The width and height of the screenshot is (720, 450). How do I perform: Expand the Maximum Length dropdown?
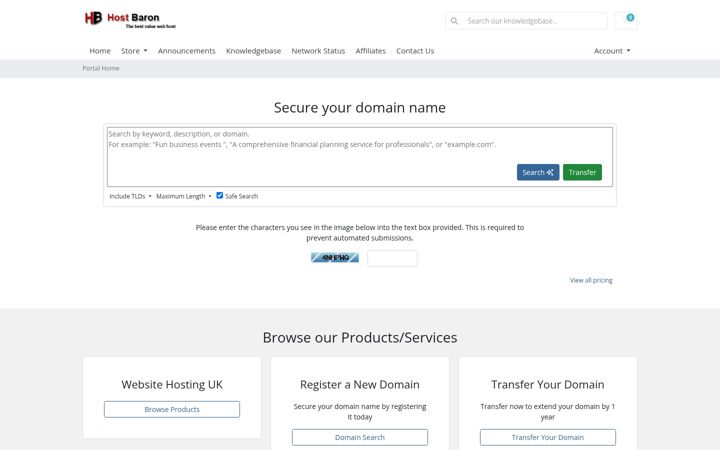(x=184, y=196)
